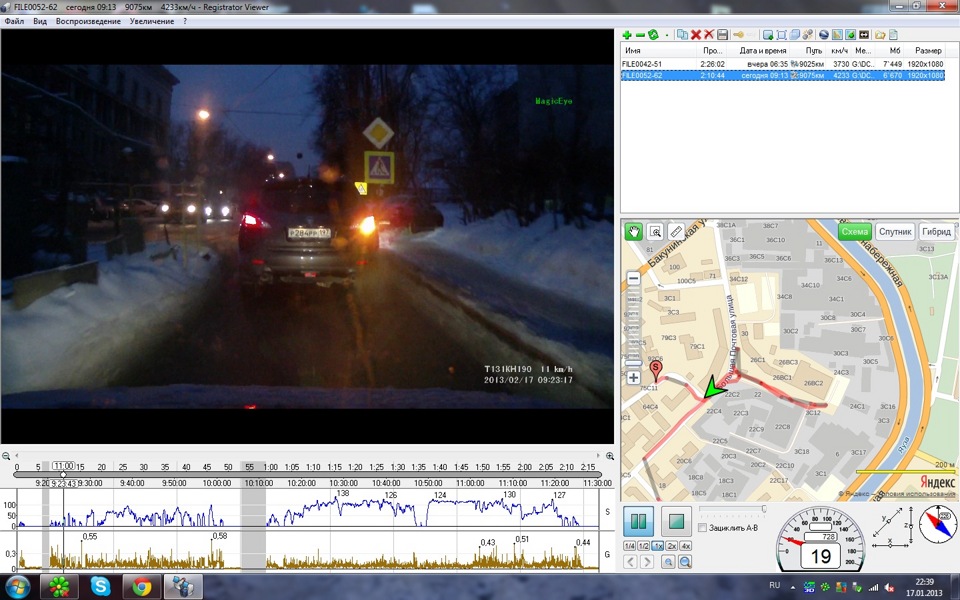Click the green minus remove-file icon
The width and height of the screenshot is (960, 600).
(x=640, y=35)
